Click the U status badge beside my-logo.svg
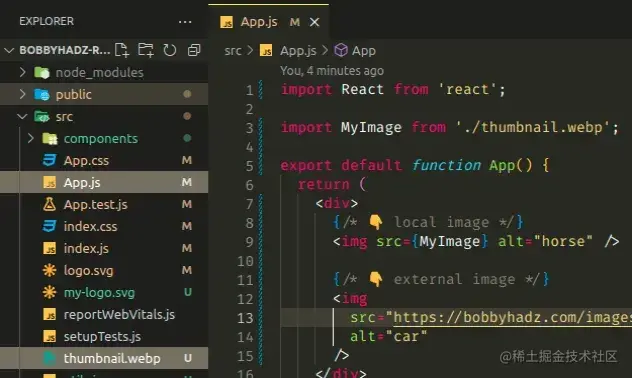 click(188, 292)
